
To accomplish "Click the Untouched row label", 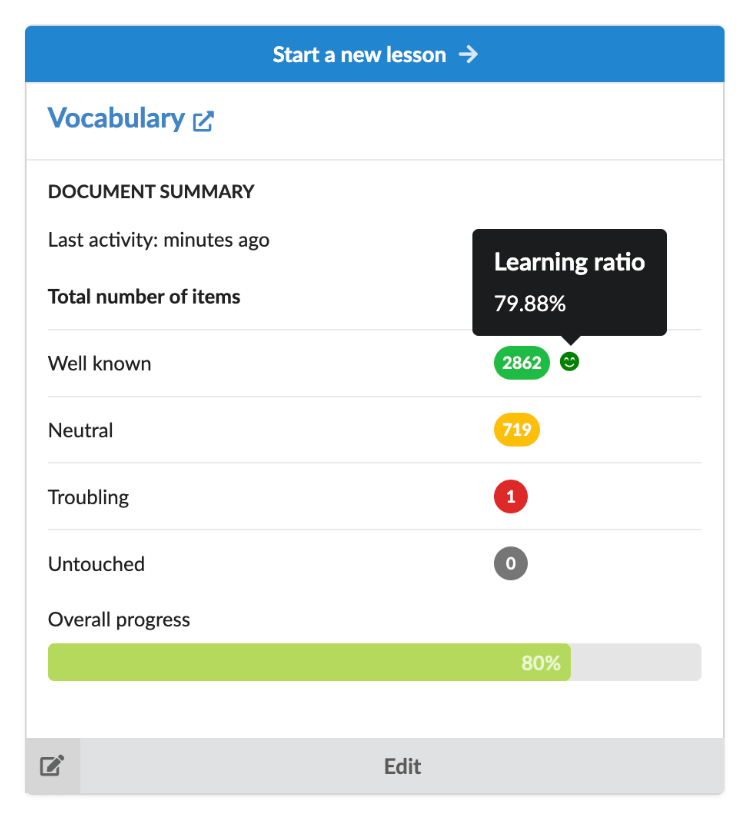I will 96,564.
